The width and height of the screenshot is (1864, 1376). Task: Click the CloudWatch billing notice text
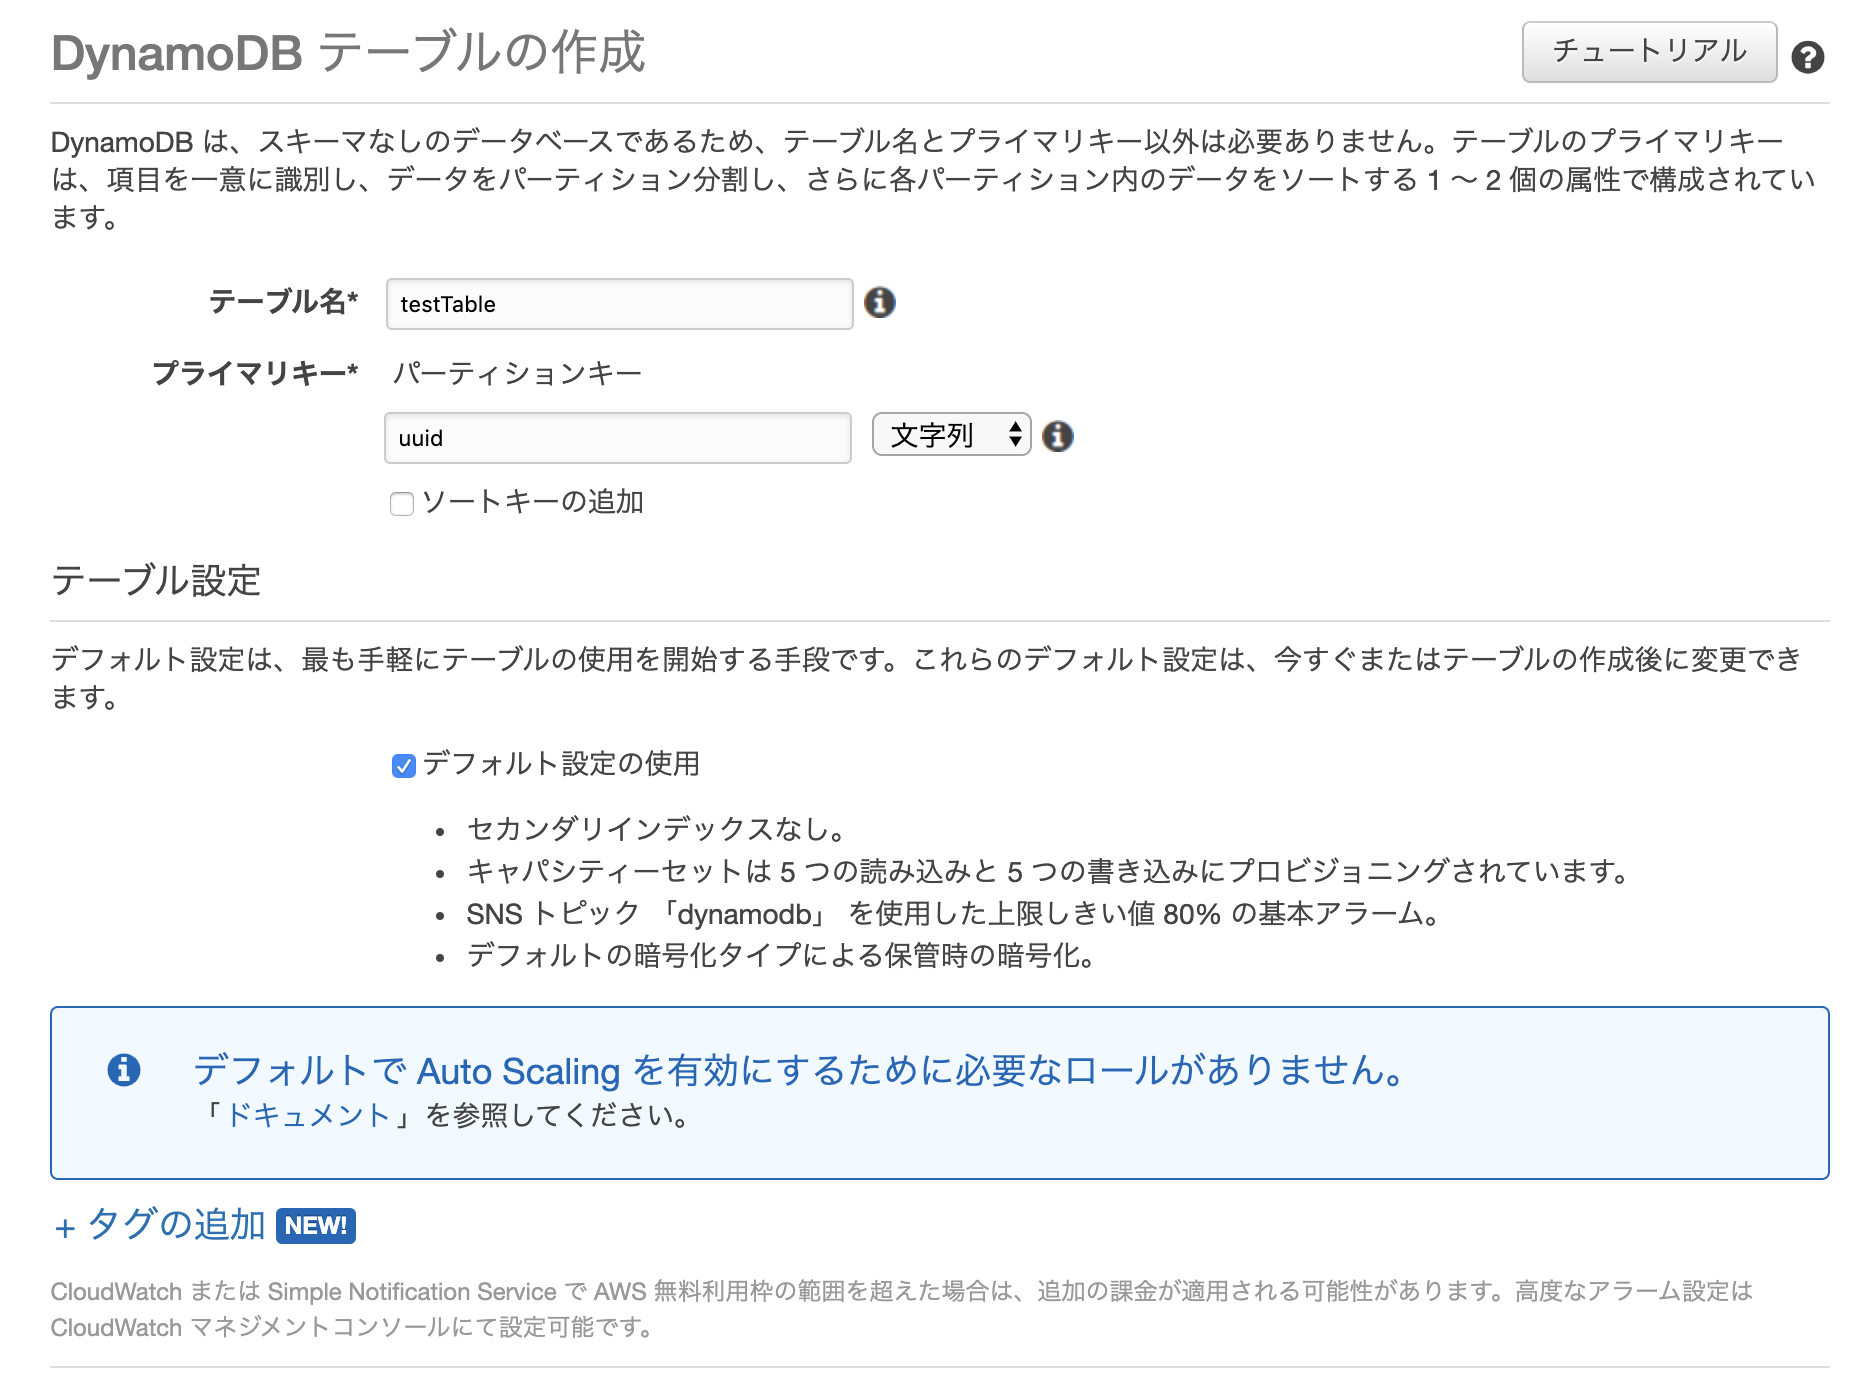(902, 1309)
